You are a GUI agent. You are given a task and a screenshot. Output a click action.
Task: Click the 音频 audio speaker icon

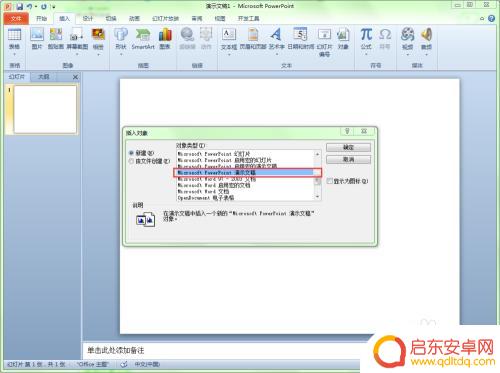tap(426, 35)
